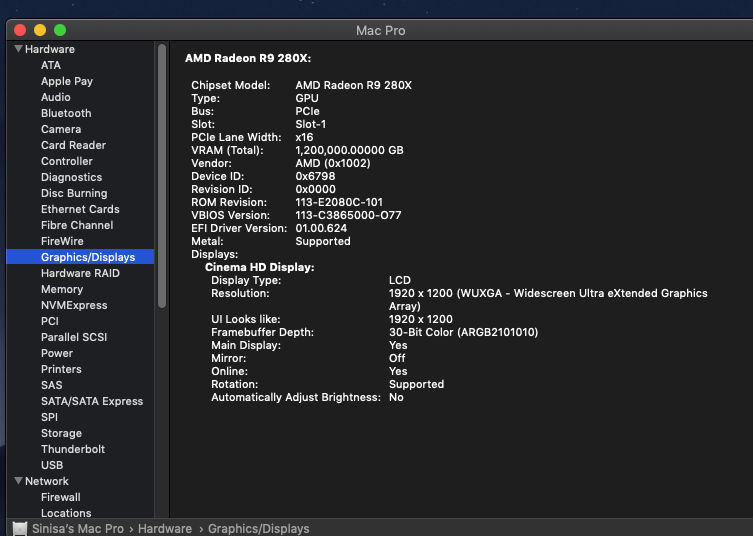Open Diagnostics in the sidebar
Viewport: 753px width, 536px height.
point(72,177)
